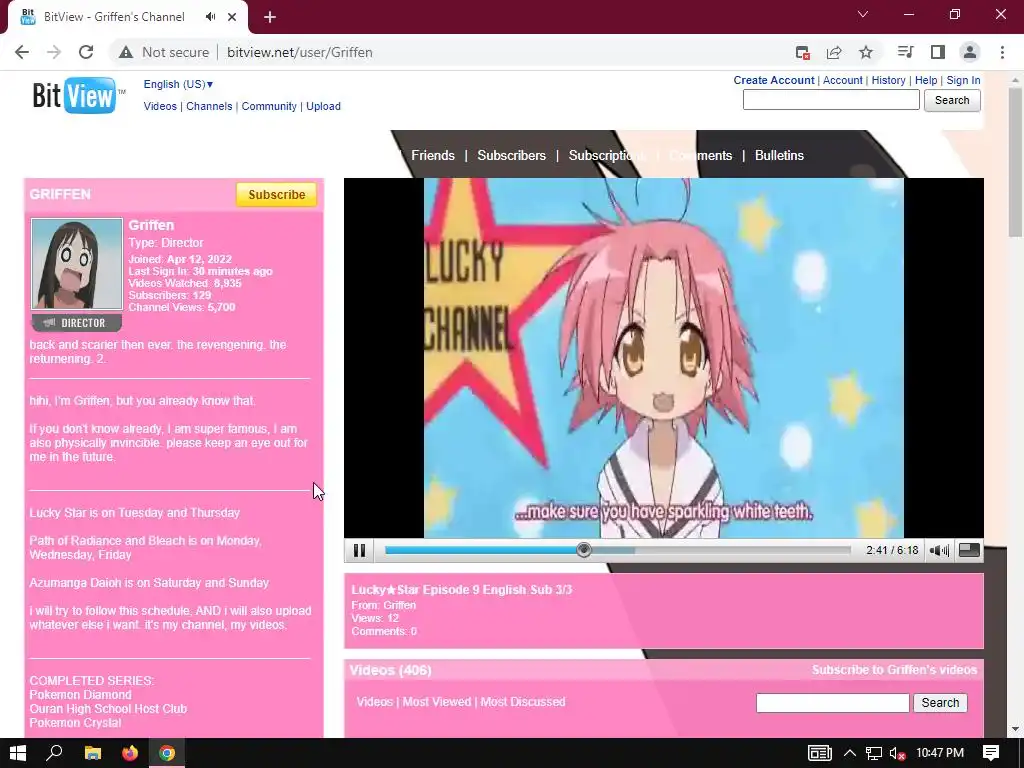Click the Griffen username link
This screenshot has width=1024, height=768.
point(151,225)
